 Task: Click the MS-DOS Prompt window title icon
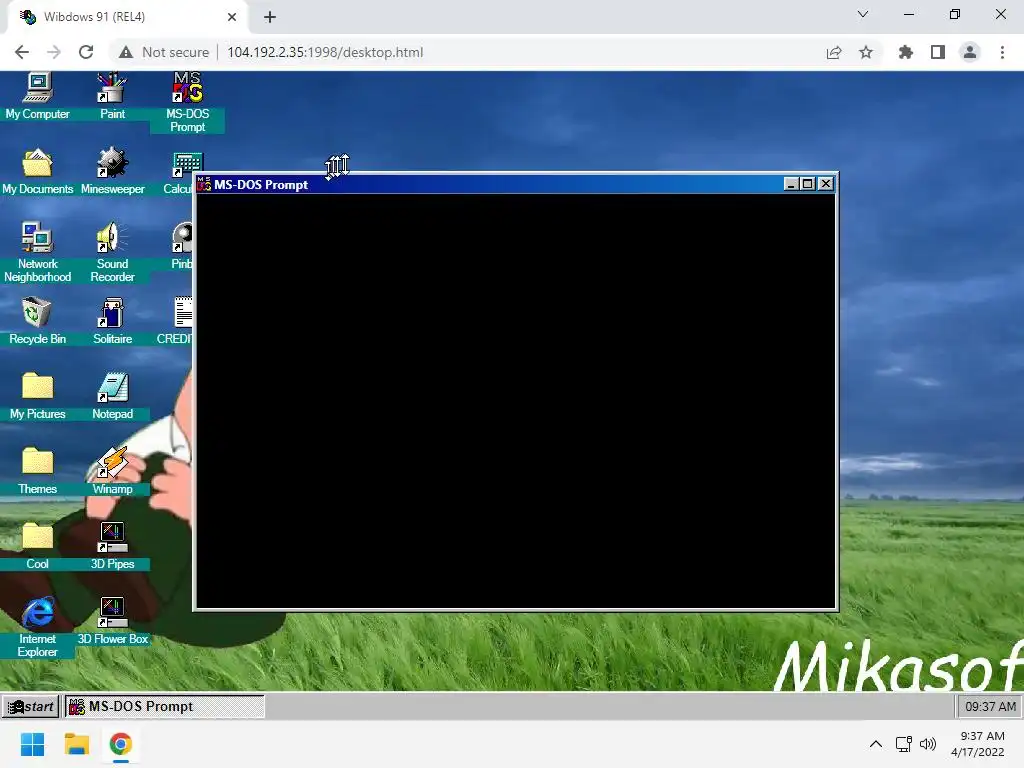tap(204, 184)
